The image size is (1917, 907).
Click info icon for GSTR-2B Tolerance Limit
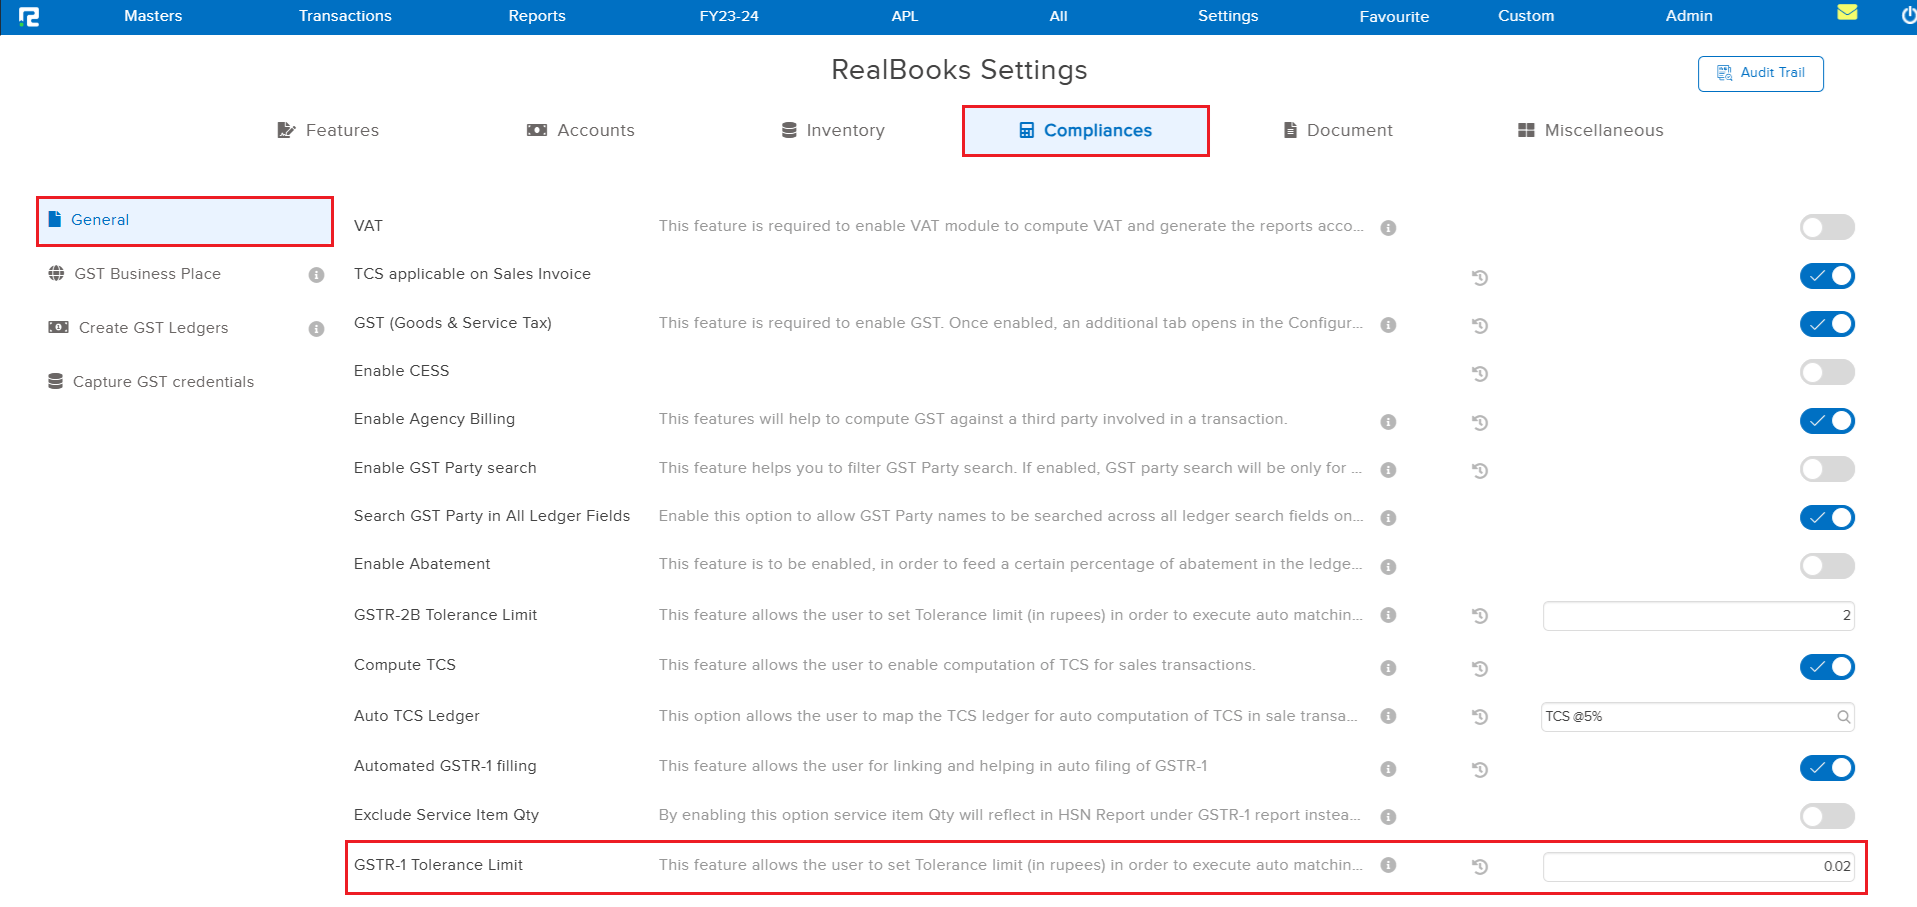1388,615
